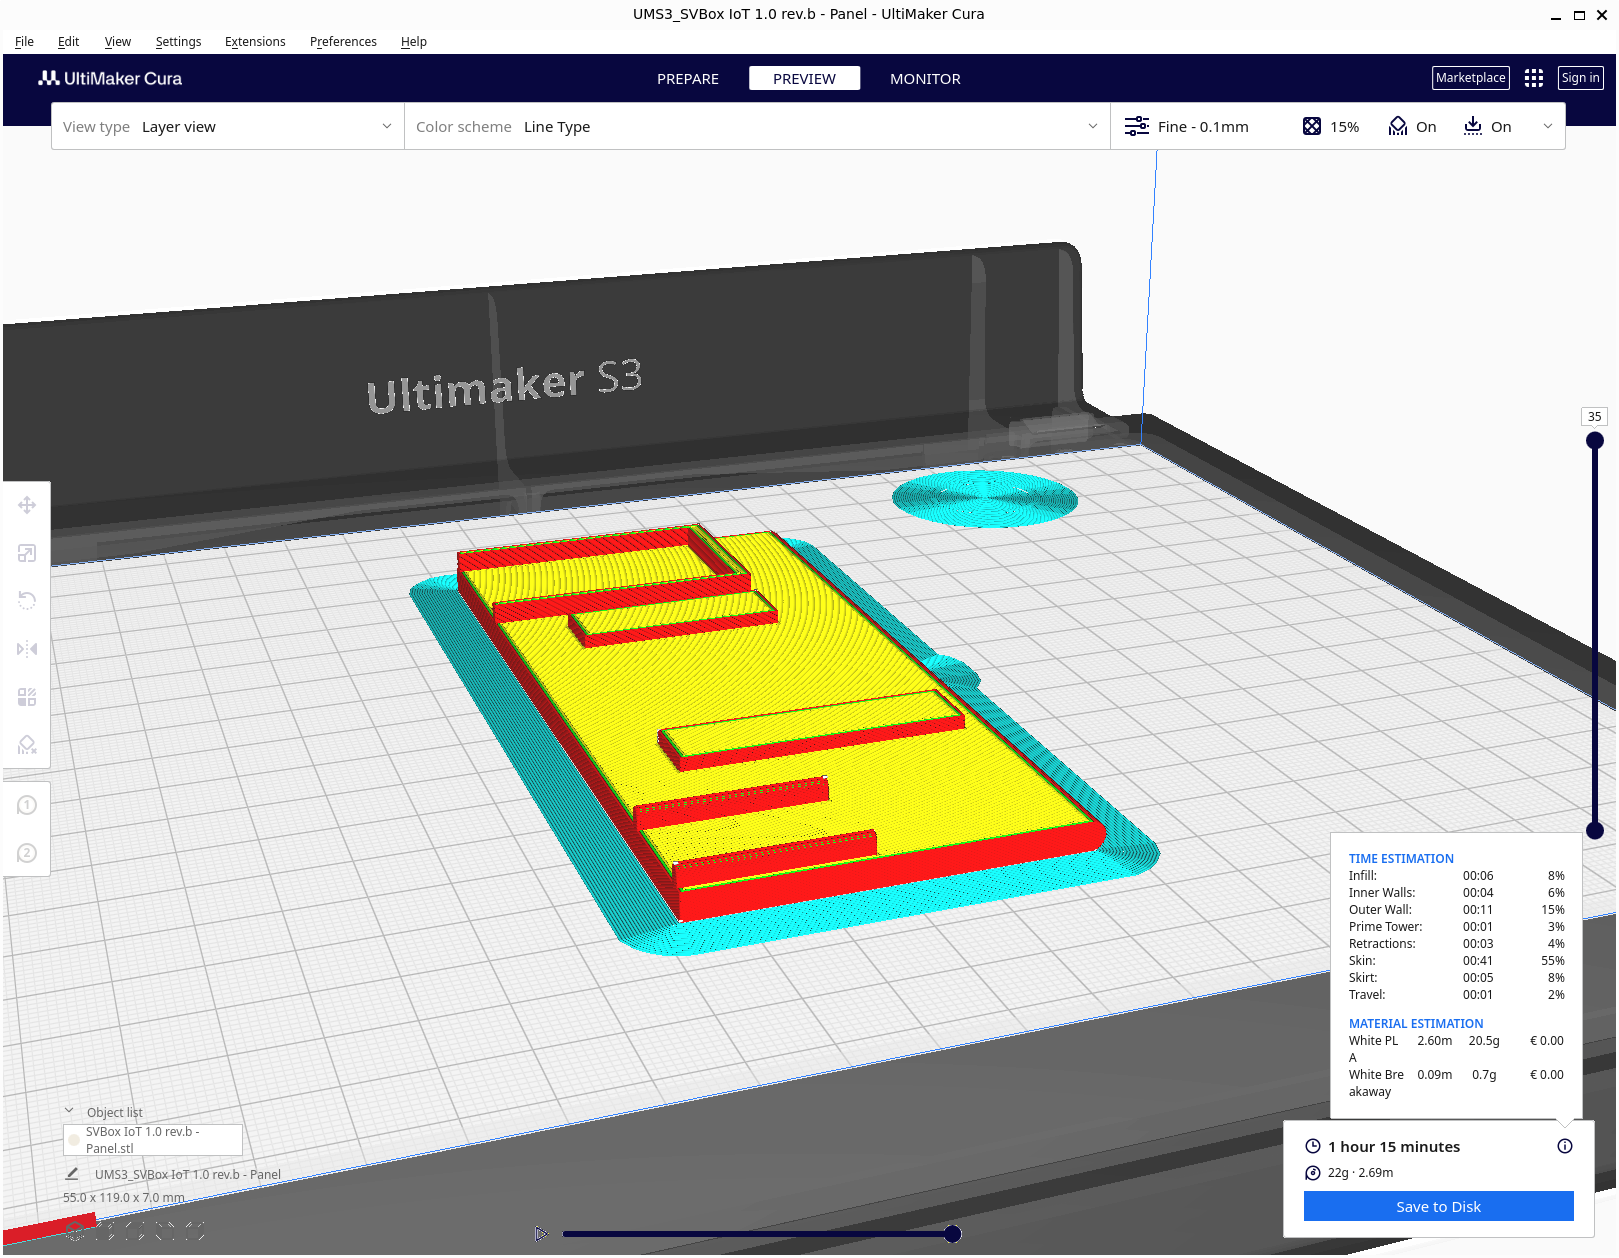Viewport: 1619px width, 1258px height.
Task: Click the '1 hour 15 minutes' estimate
Action: [1394, 1147]
